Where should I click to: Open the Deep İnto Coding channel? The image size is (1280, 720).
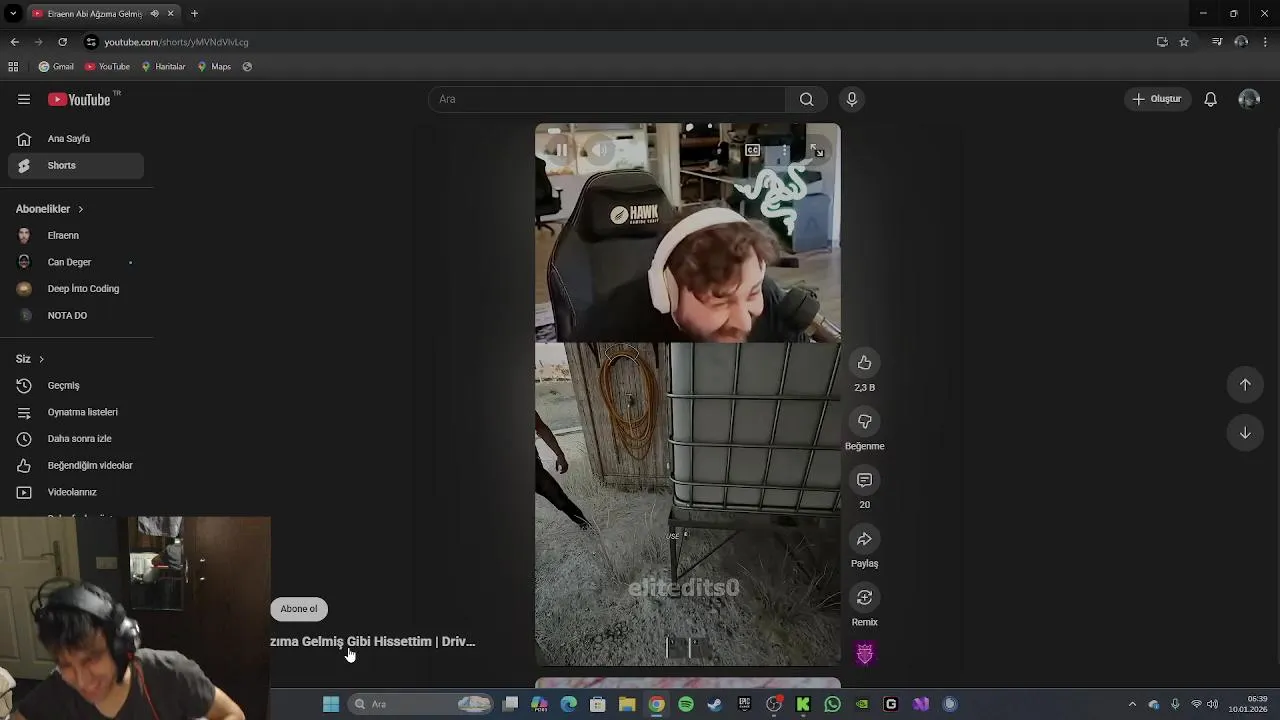click(76, 289)
